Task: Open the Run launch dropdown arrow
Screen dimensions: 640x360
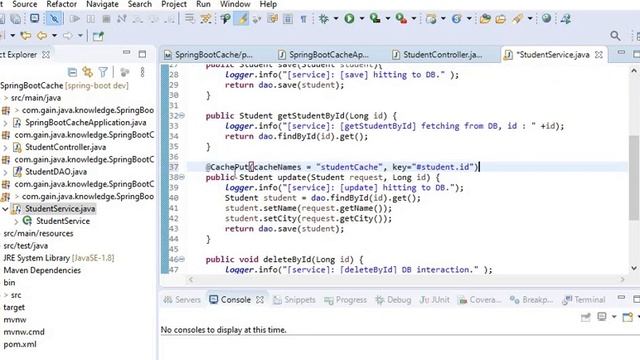Action: pos(361,18)
